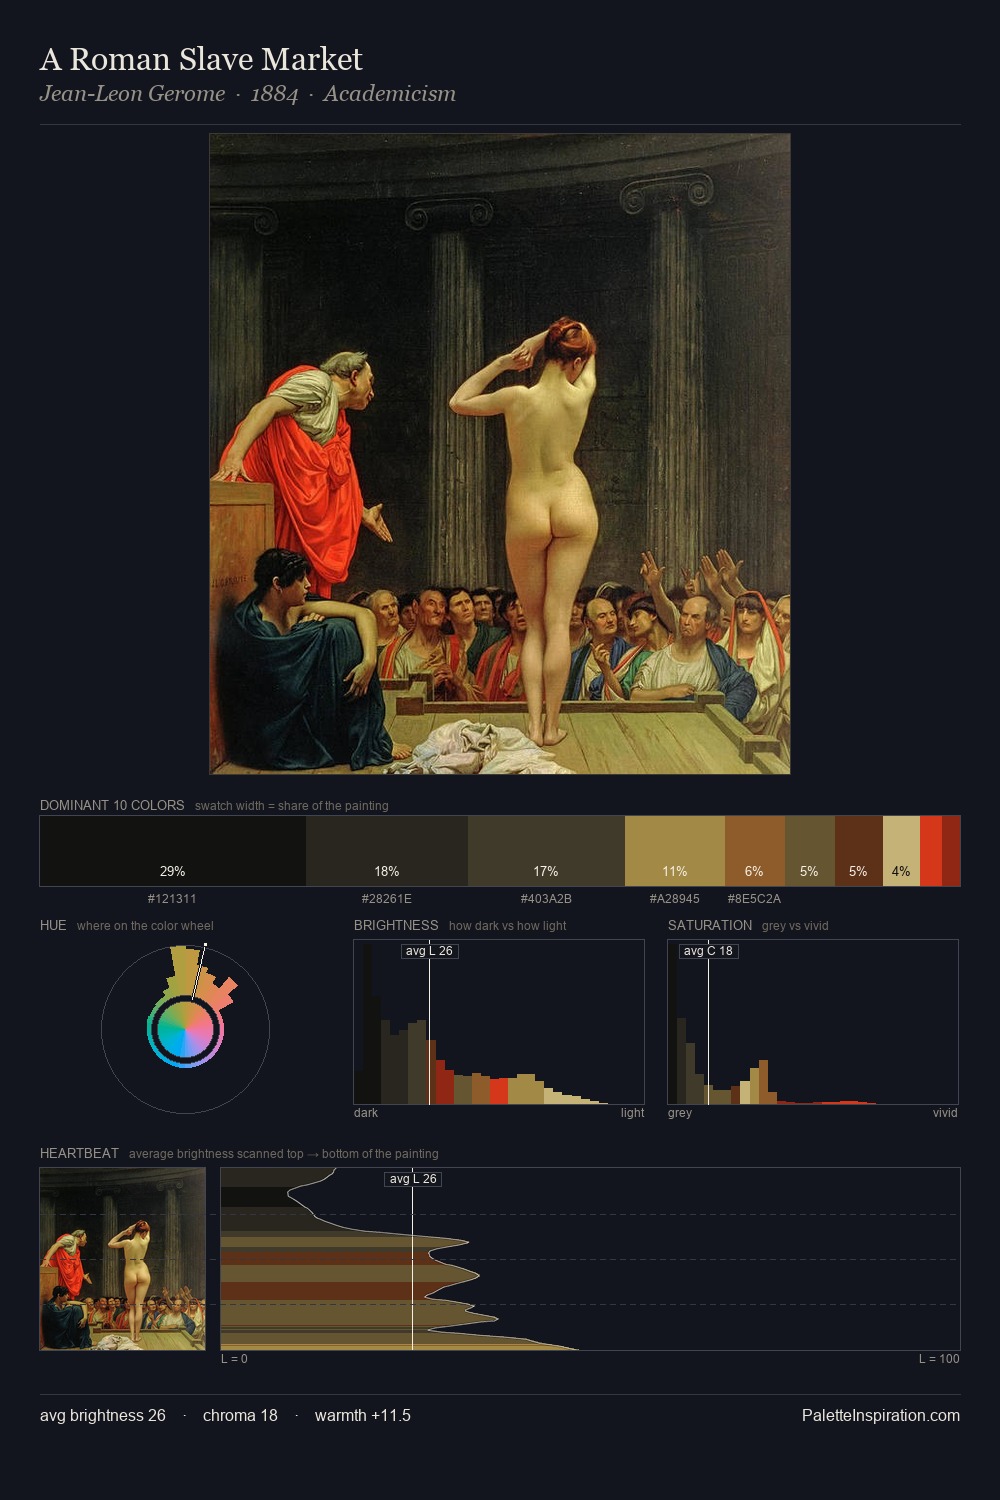Choose the 5% olive-brown swatch
This screenshot has height=1500, width=1000.
pos(810,851)
